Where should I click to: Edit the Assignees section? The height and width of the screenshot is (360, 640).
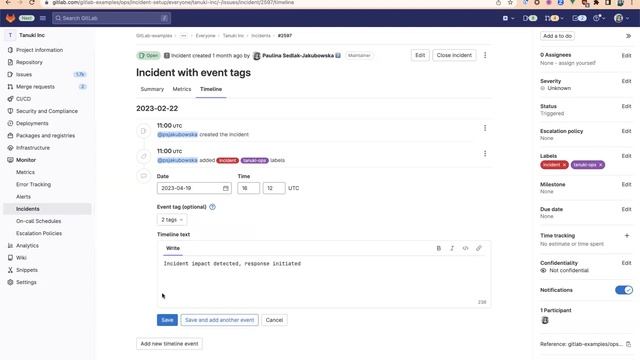tap(627, 56)
